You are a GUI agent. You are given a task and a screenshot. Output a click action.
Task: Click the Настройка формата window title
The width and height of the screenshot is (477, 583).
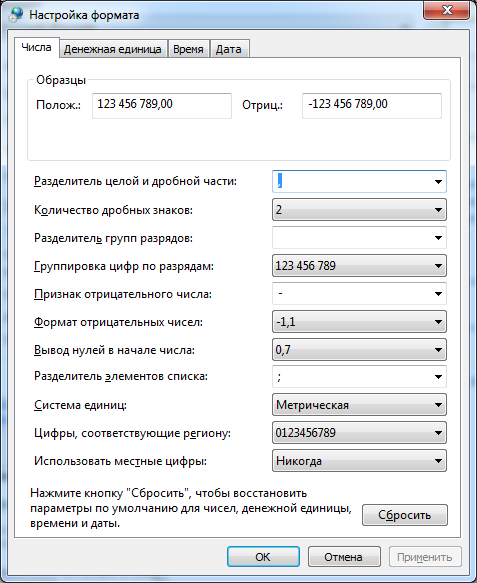click(84, 15)
